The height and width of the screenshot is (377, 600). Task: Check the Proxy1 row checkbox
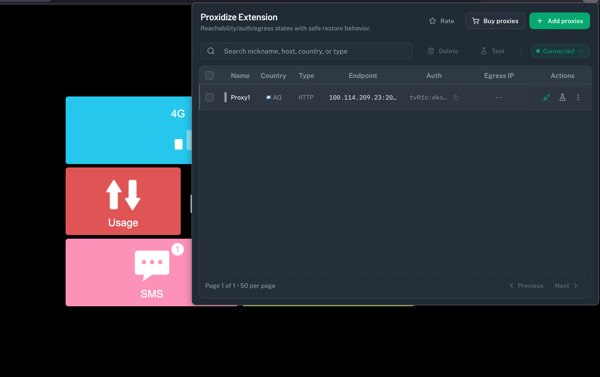[x=209, y=97]
